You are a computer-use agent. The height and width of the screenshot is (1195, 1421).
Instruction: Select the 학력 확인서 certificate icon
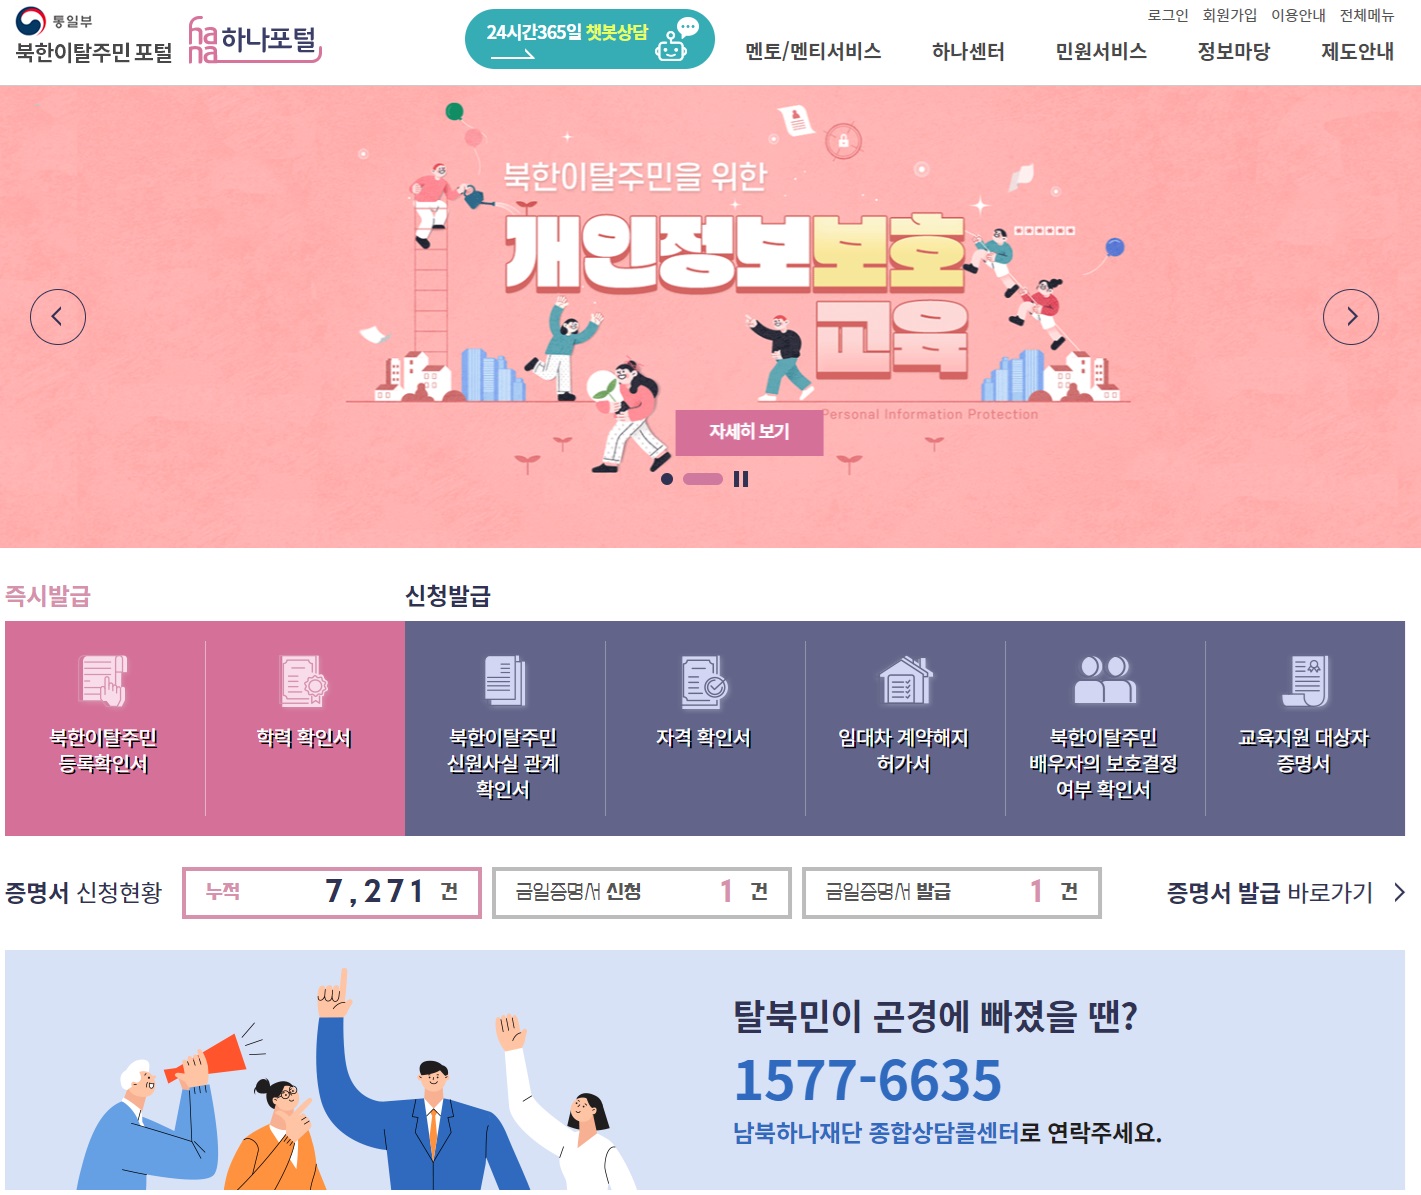click(x=304, y=681)
